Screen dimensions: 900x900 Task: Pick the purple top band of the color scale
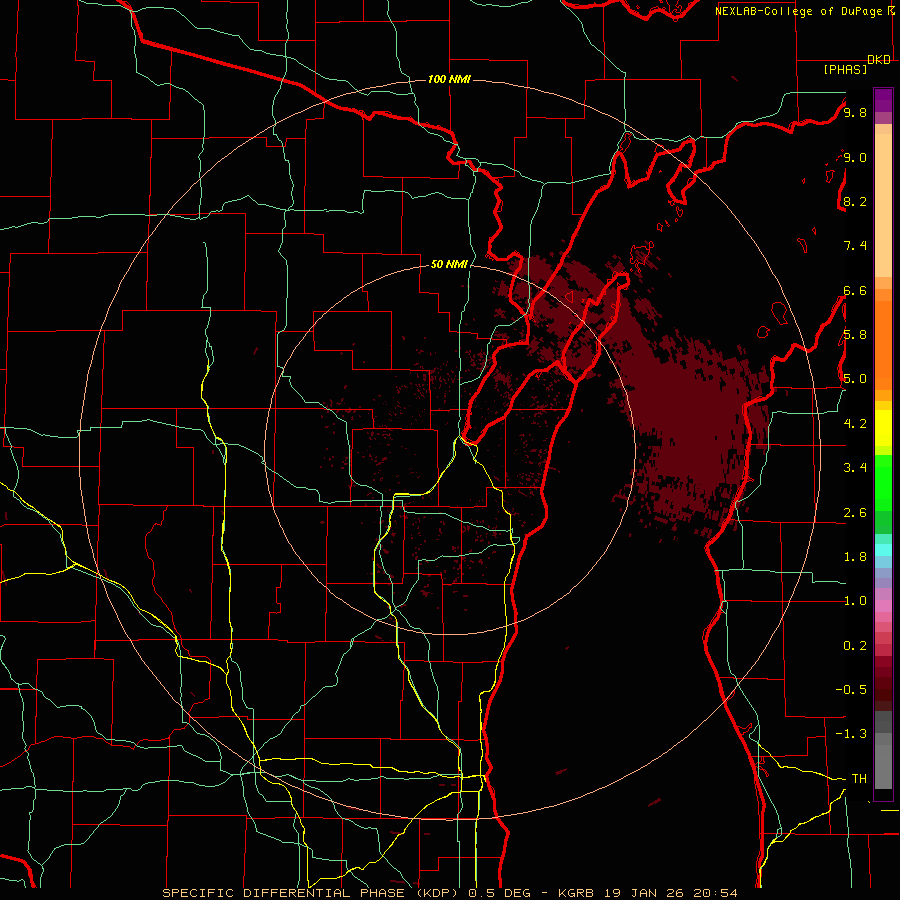(883, 100)
